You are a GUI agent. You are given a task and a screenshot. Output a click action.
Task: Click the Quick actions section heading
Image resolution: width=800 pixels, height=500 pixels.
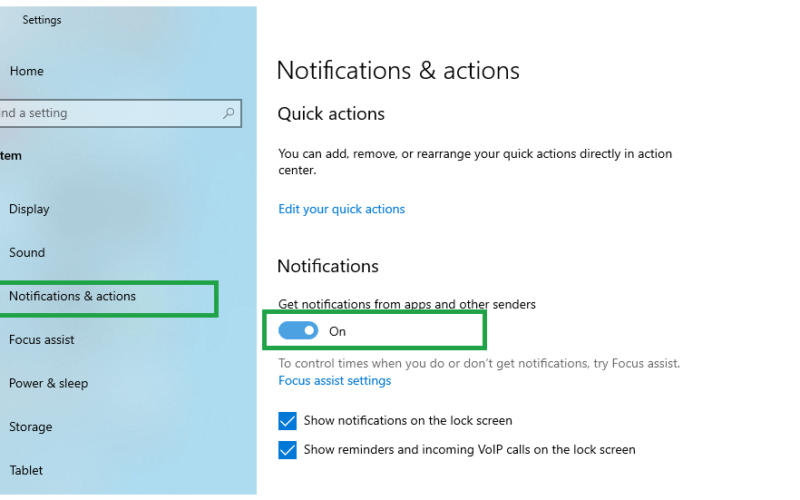(331, 114)
